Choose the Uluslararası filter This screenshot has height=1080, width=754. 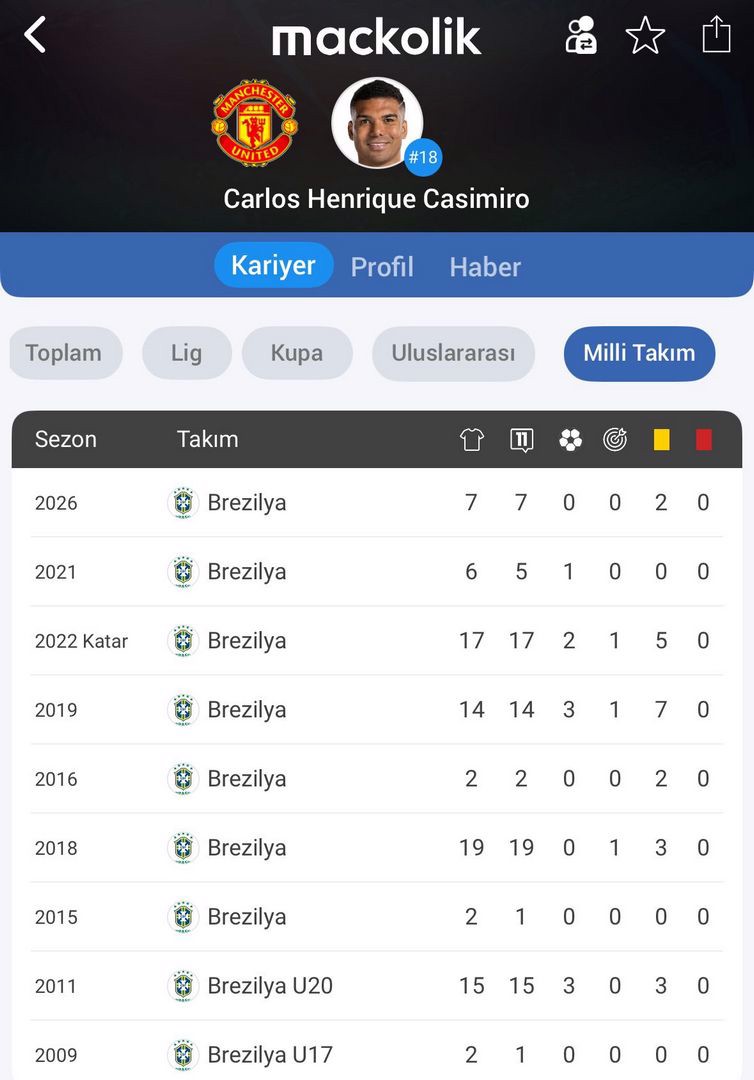(x=453, y=353)
